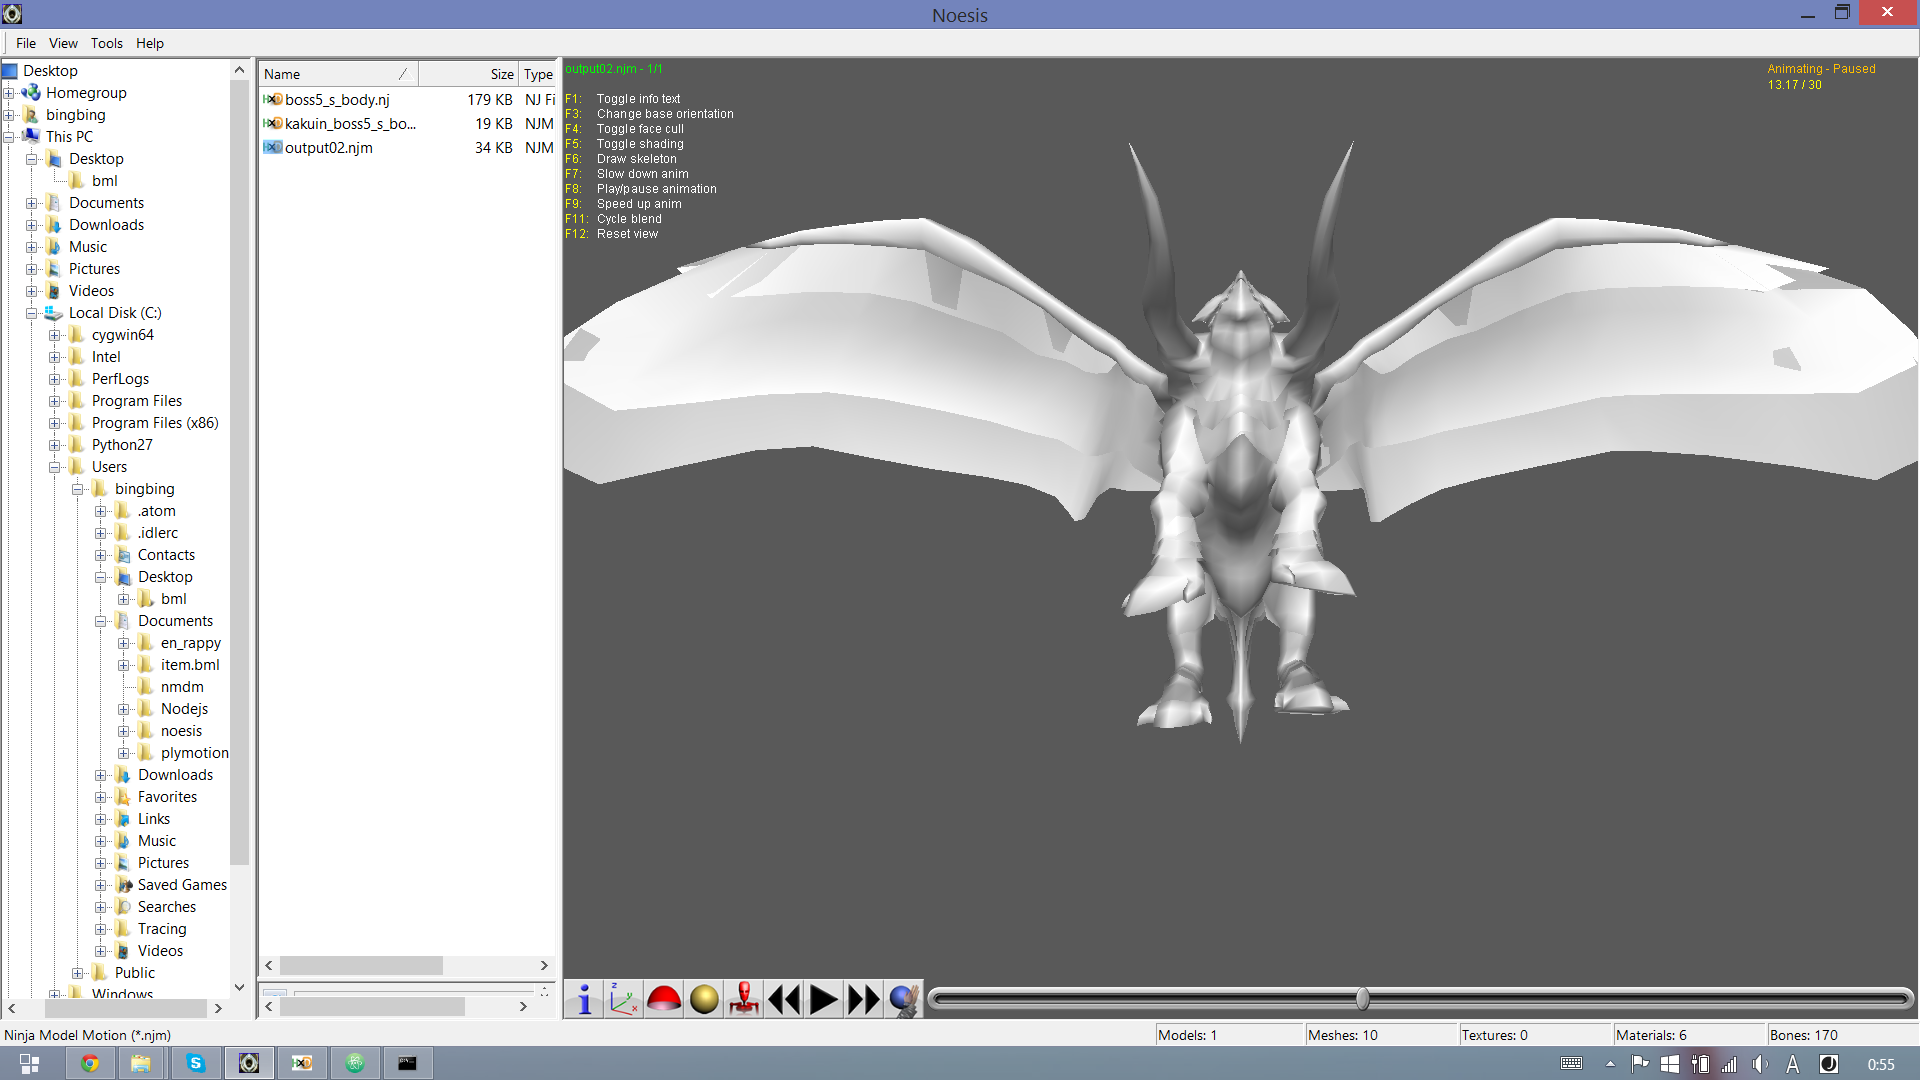Open the Tools menu
The width and height of the screenshot is (1920, 1080).
107,43
